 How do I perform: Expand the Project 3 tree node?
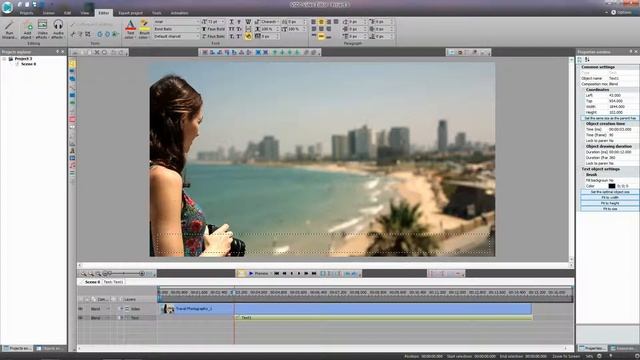click(x=5, y=59)
